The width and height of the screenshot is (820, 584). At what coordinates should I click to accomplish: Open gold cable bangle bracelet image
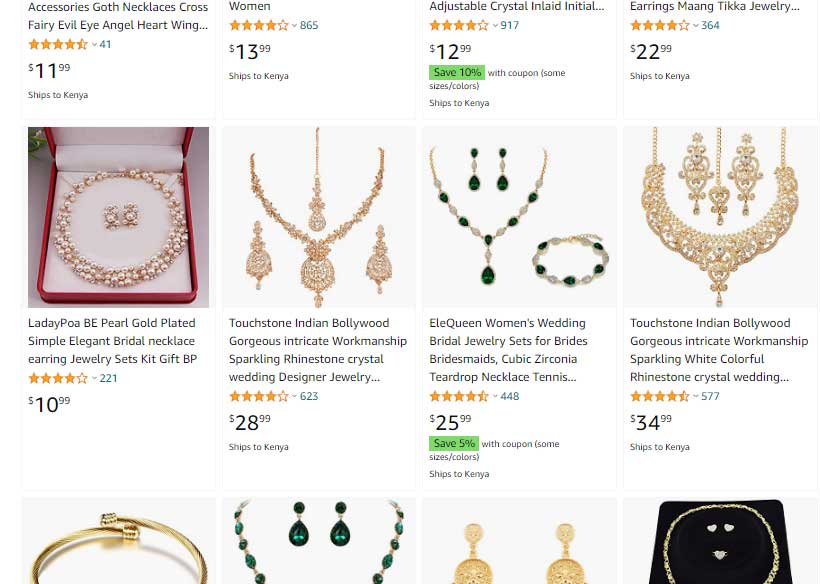point(119,541)
